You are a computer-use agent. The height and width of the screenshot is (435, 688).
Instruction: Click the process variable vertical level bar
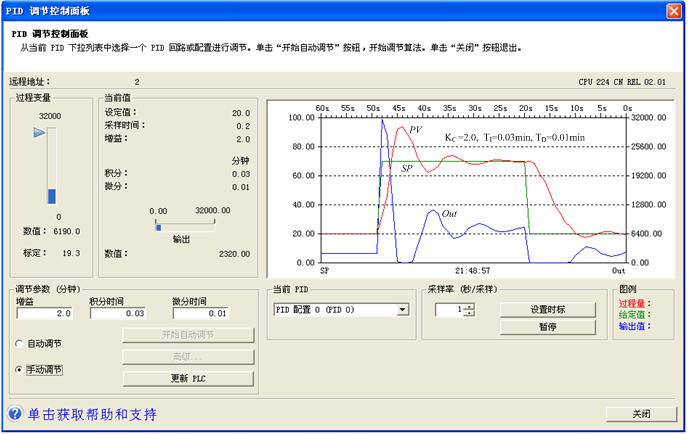[x=52, y=166]
